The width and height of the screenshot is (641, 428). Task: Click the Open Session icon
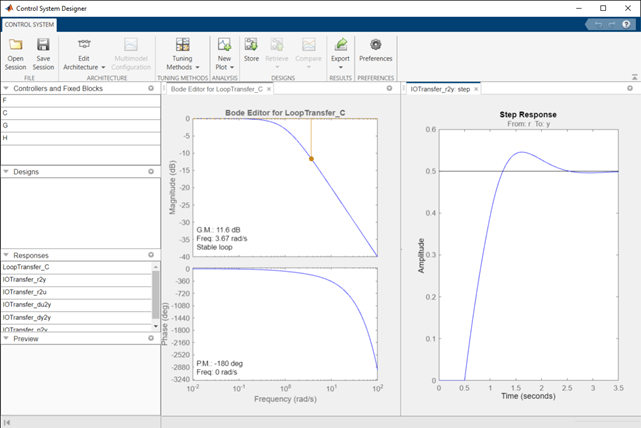click(x=16, y=45)
